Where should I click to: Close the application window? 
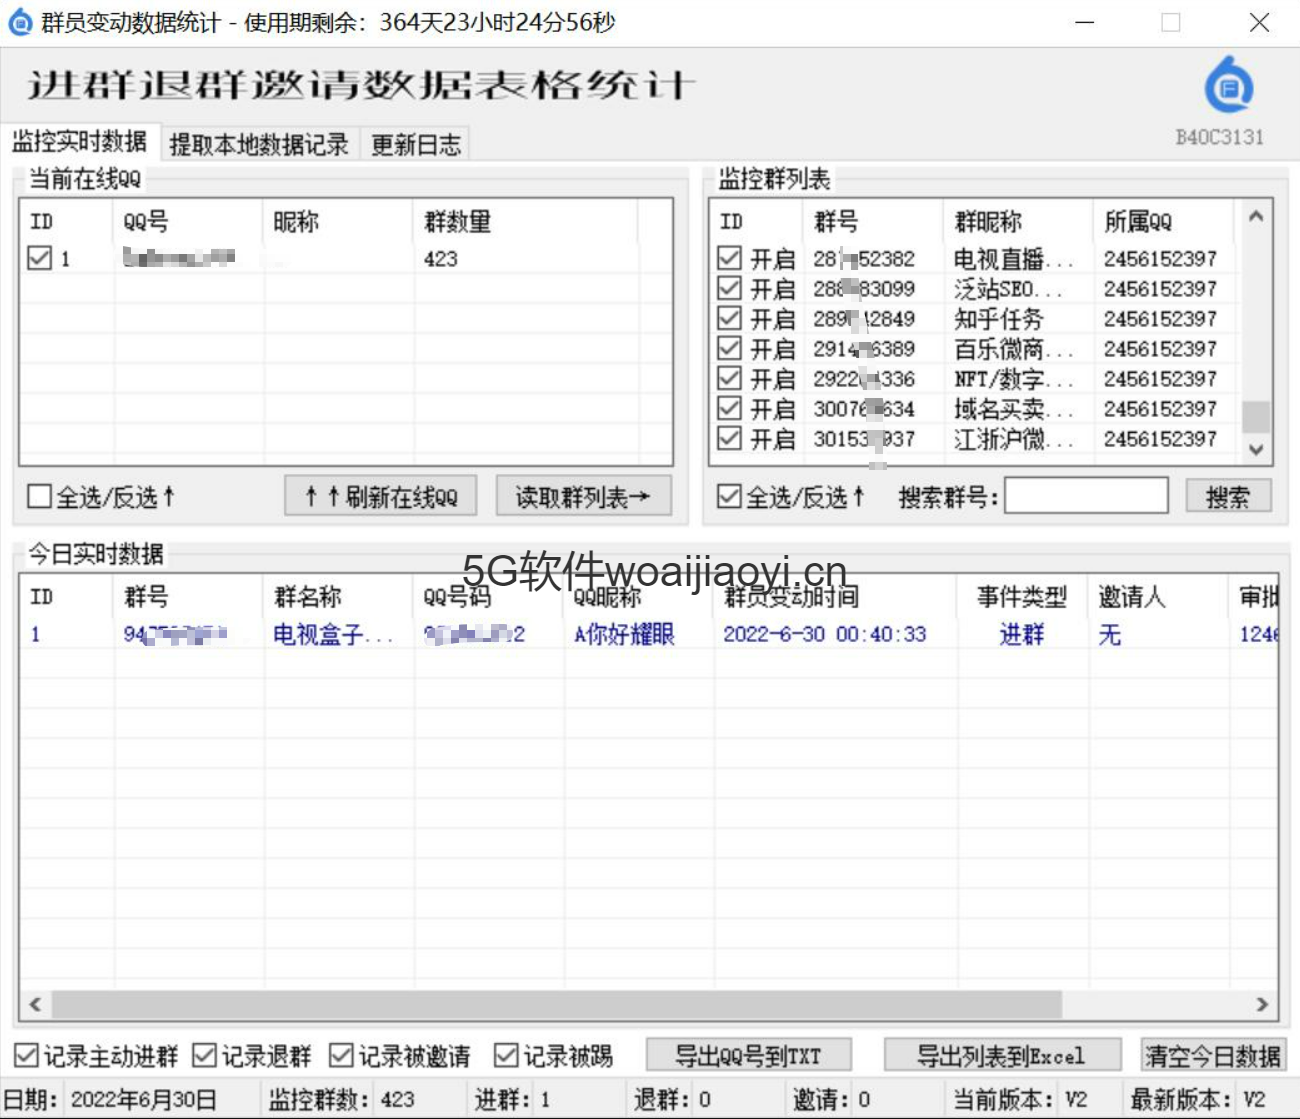click(x=1259, y=22)
